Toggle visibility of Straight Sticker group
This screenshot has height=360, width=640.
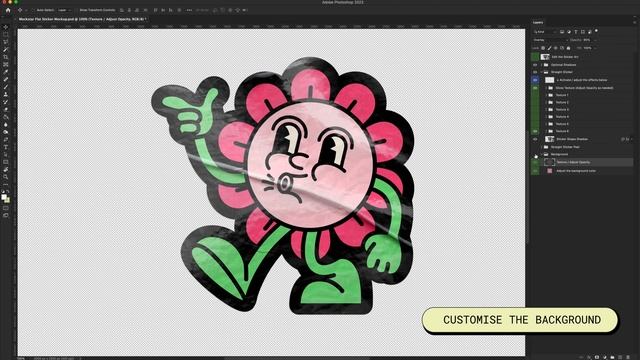tap(535, 72)
